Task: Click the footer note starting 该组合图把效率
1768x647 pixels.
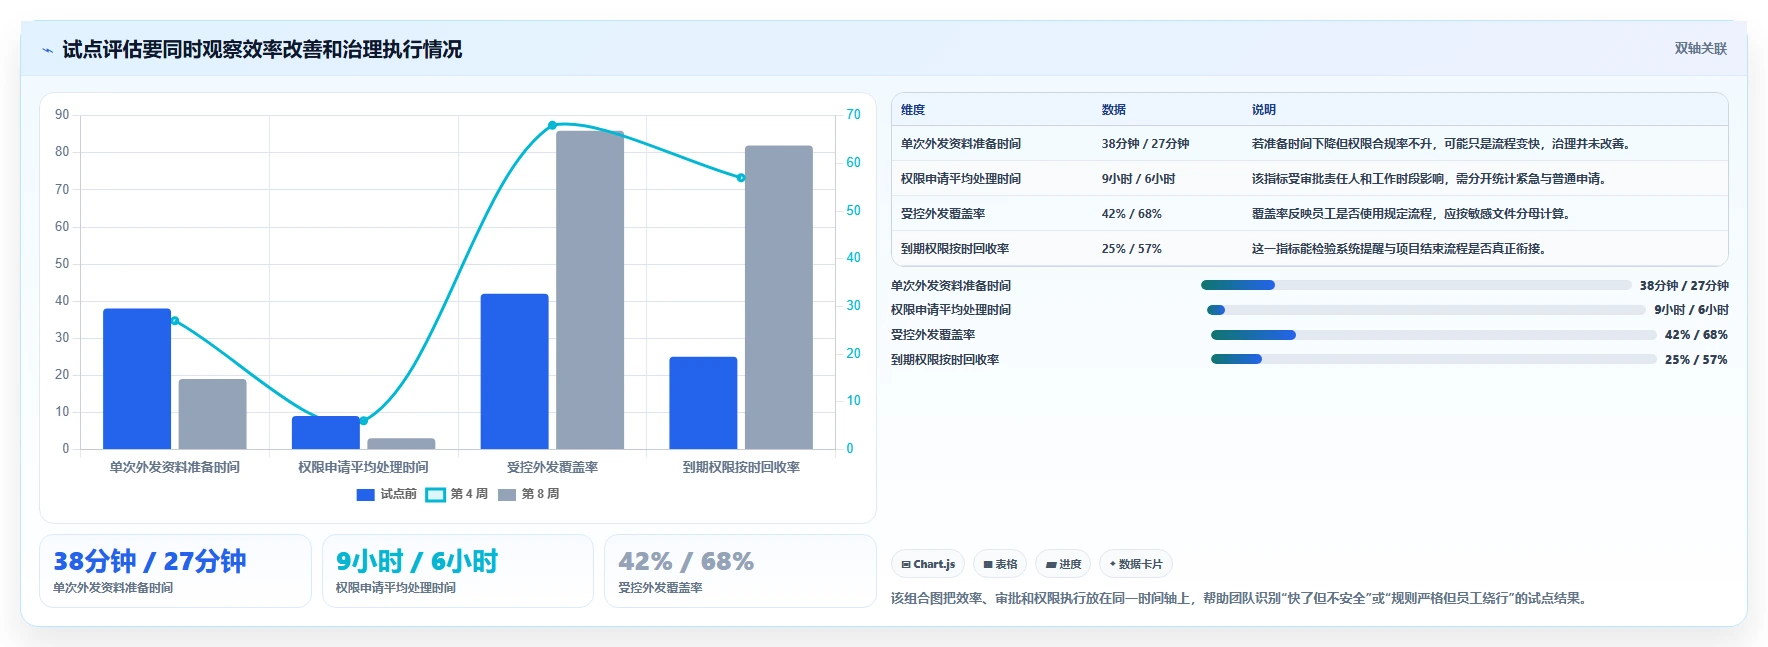Action: tap(1241, 598)
